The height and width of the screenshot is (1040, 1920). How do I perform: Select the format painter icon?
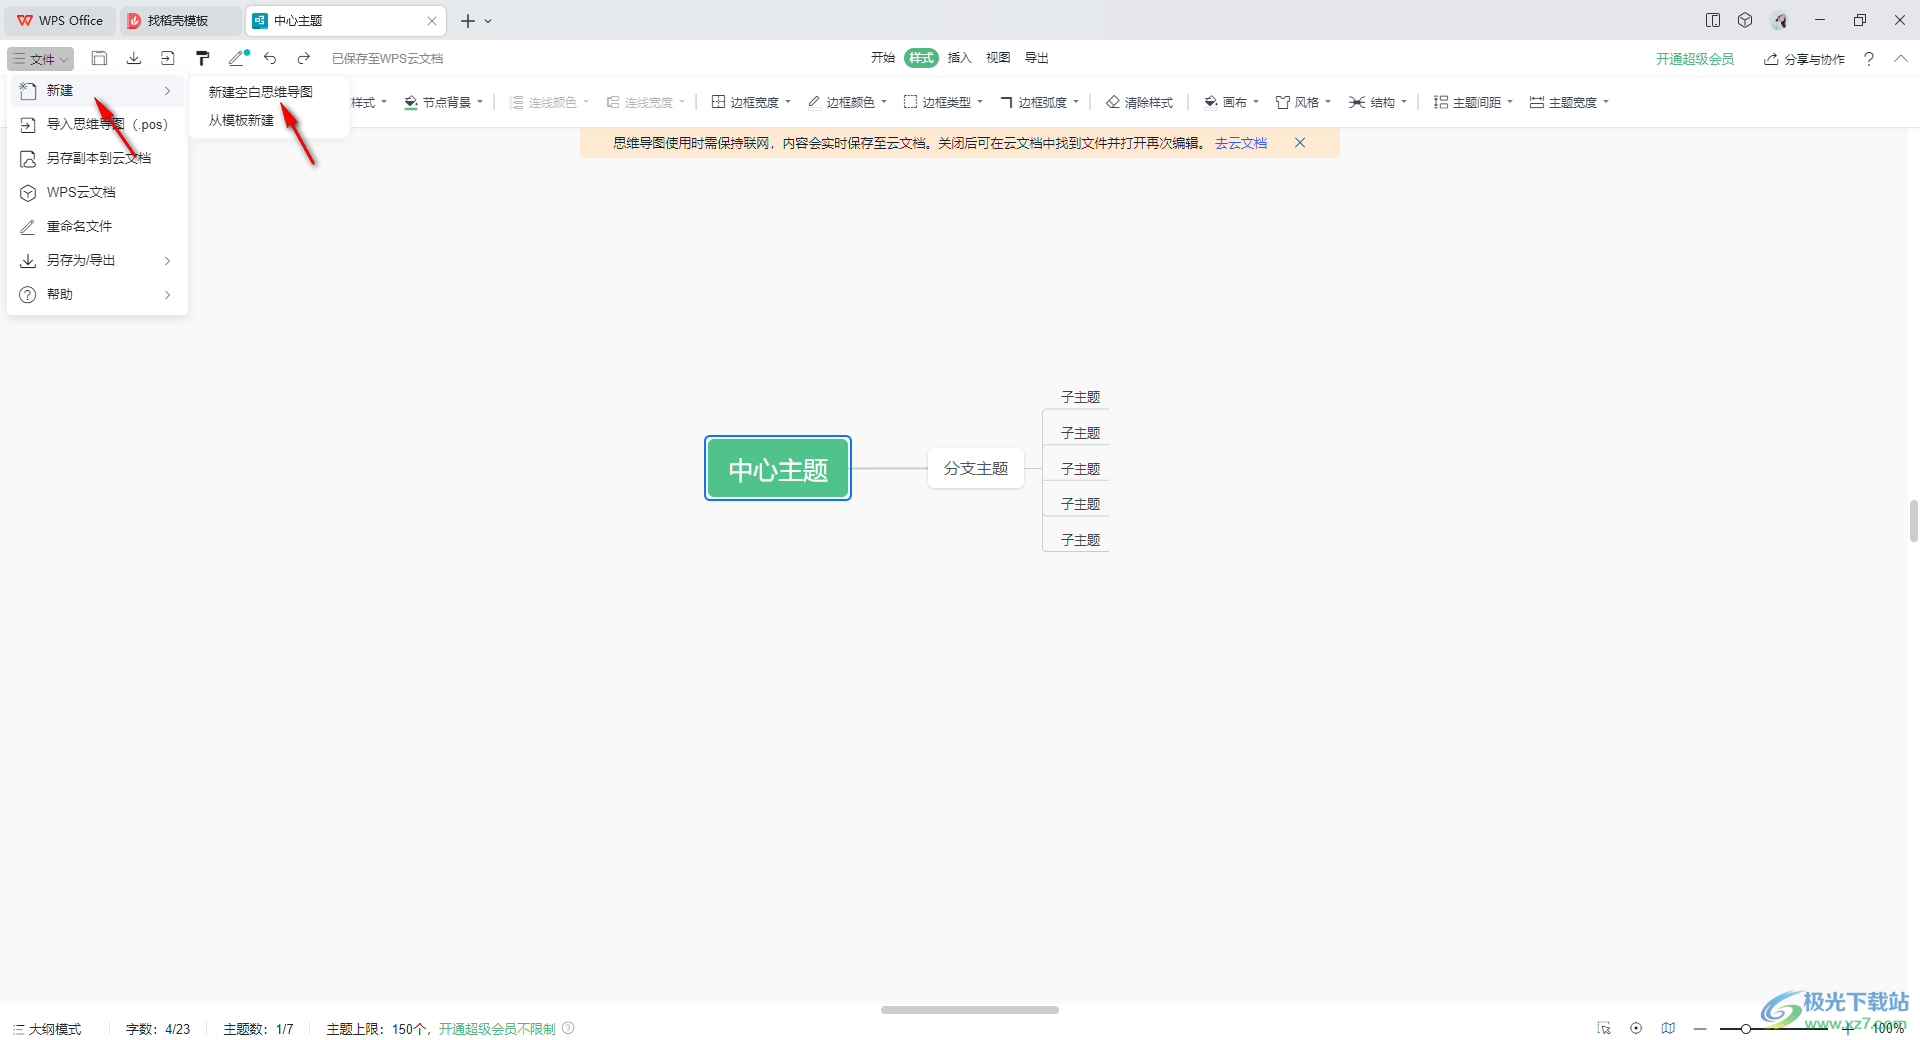[x=203, y=58]
